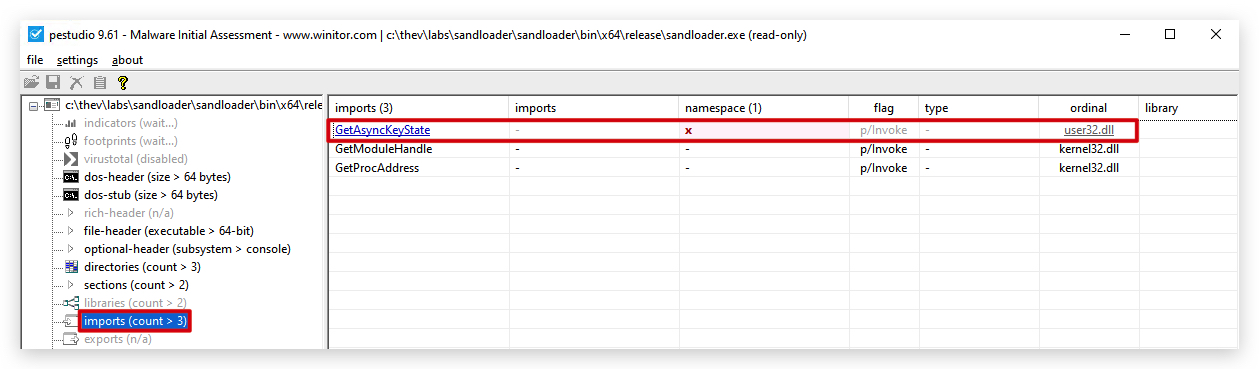Click the imports arrow icon
Viewport: 1259px width, 369px height.
[70, 321]
